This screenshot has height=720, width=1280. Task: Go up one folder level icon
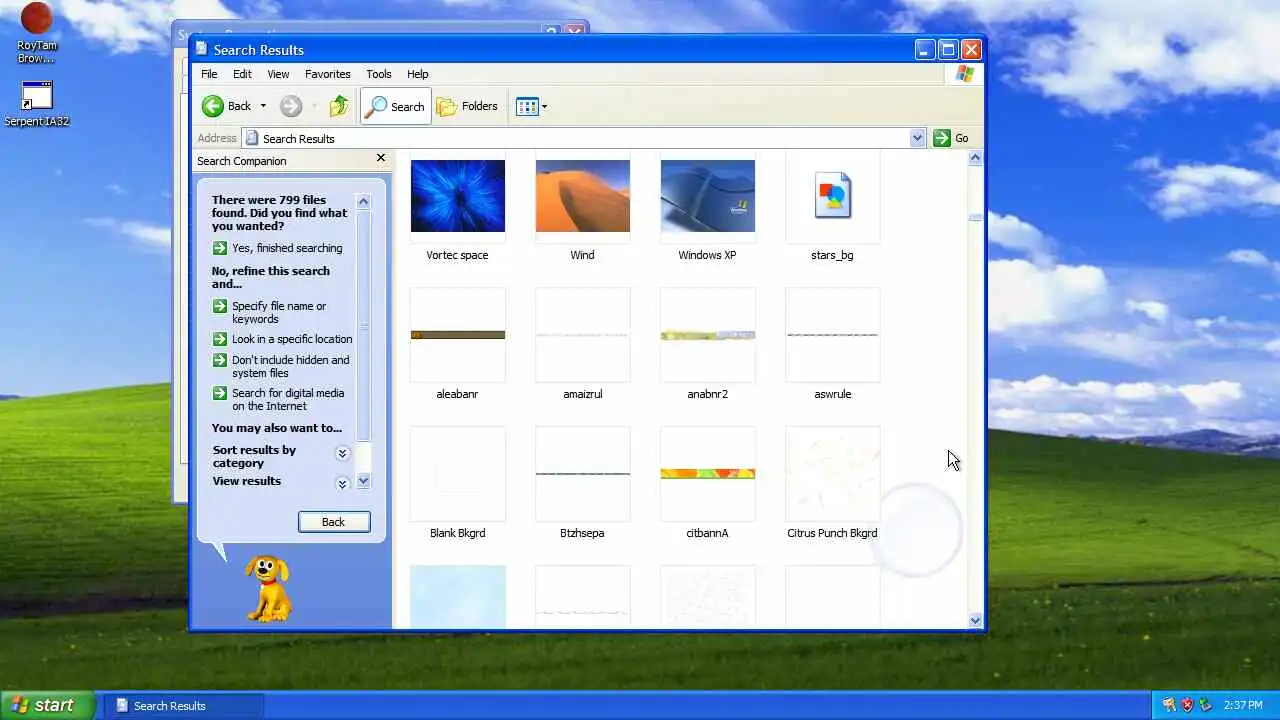[339, 106]
